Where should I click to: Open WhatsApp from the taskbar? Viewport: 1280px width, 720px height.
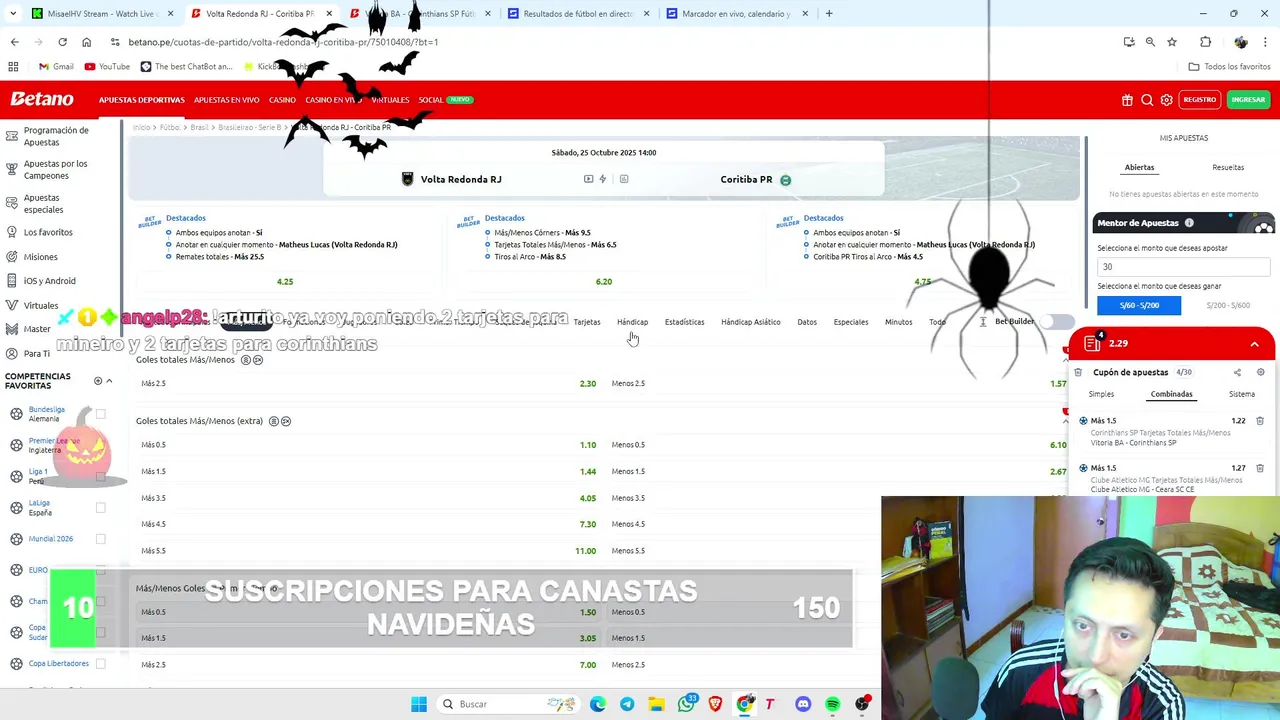(x=686, y=704)
